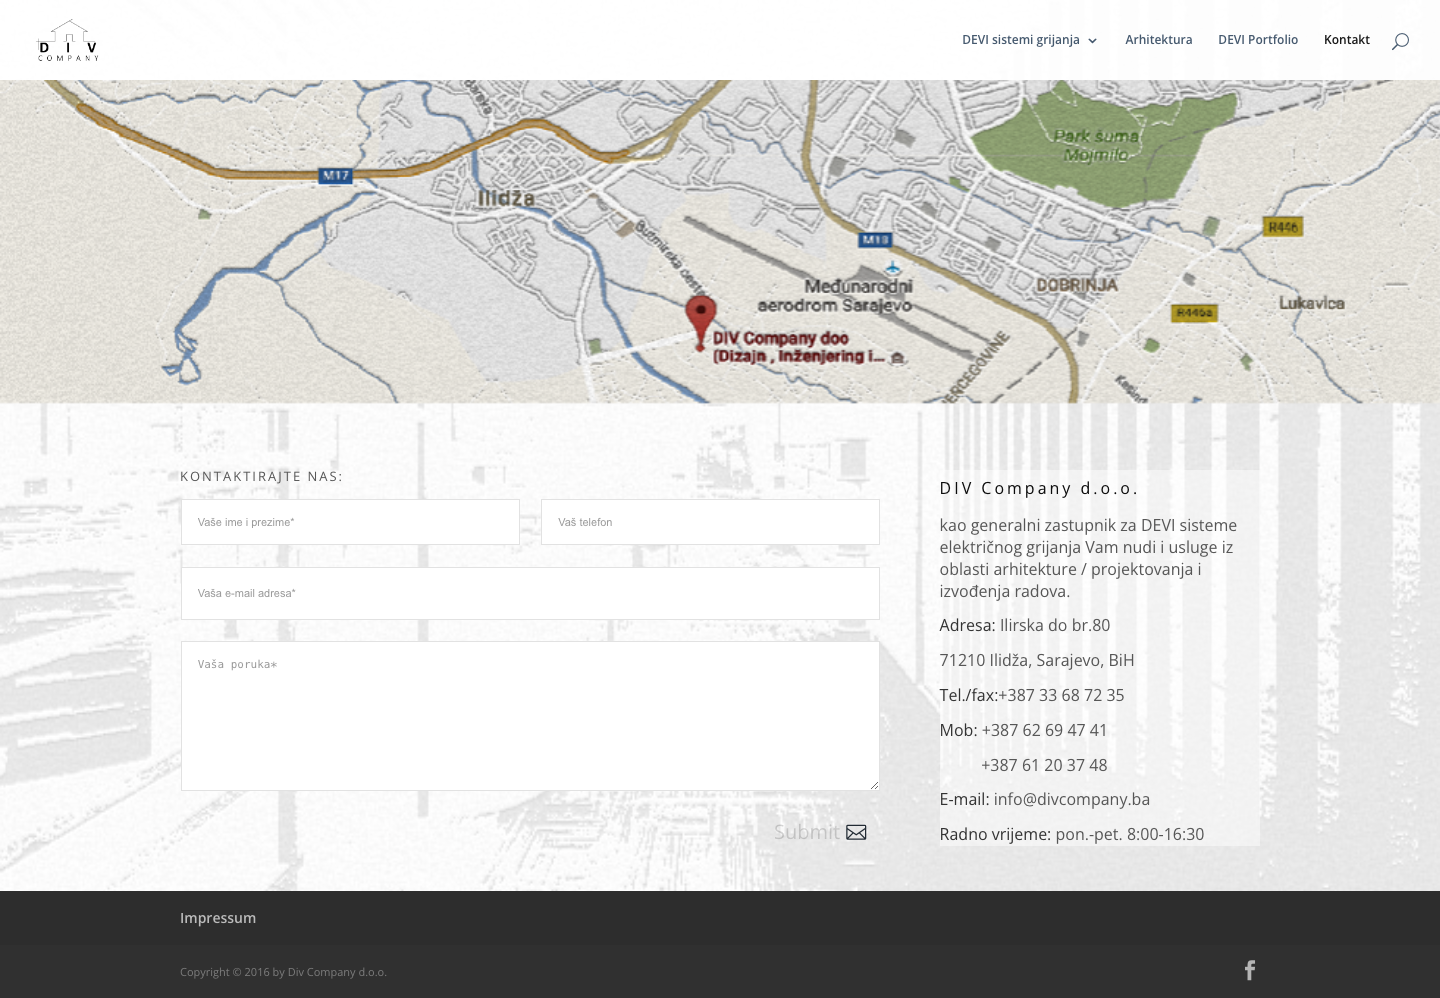Visit the Facebook page icon
The width and height of the screenshot is (1440, 998).
coord(1249,970)
